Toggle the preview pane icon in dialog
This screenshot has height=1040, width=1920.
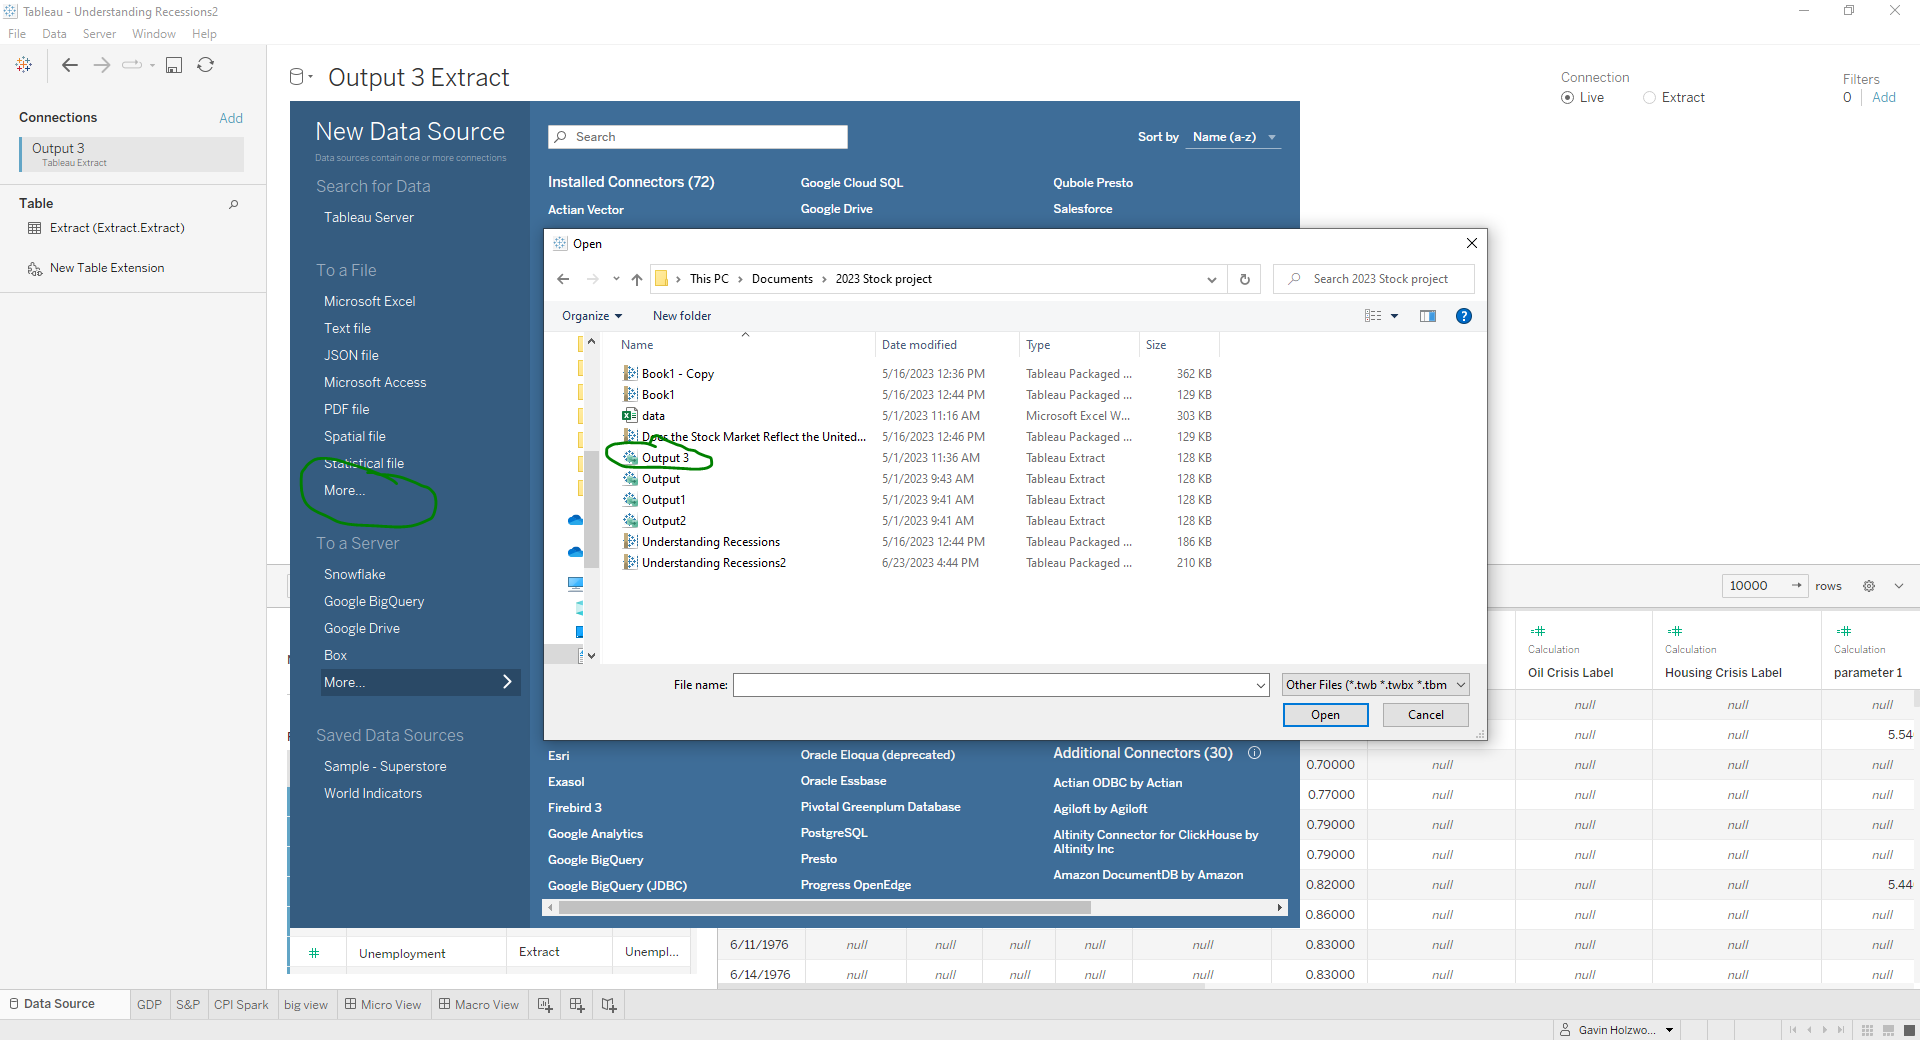(1428, 316)
